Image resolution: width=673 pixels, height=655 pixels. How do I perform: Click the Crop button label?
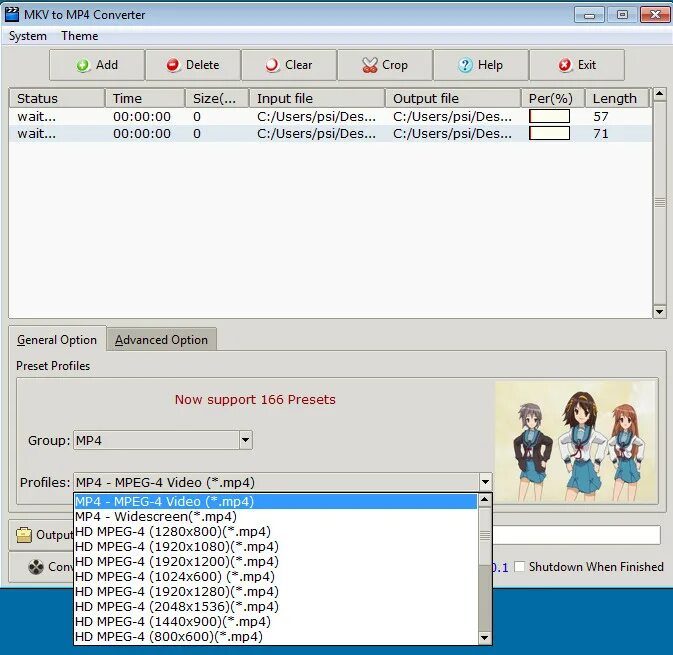tap(395, 65)
